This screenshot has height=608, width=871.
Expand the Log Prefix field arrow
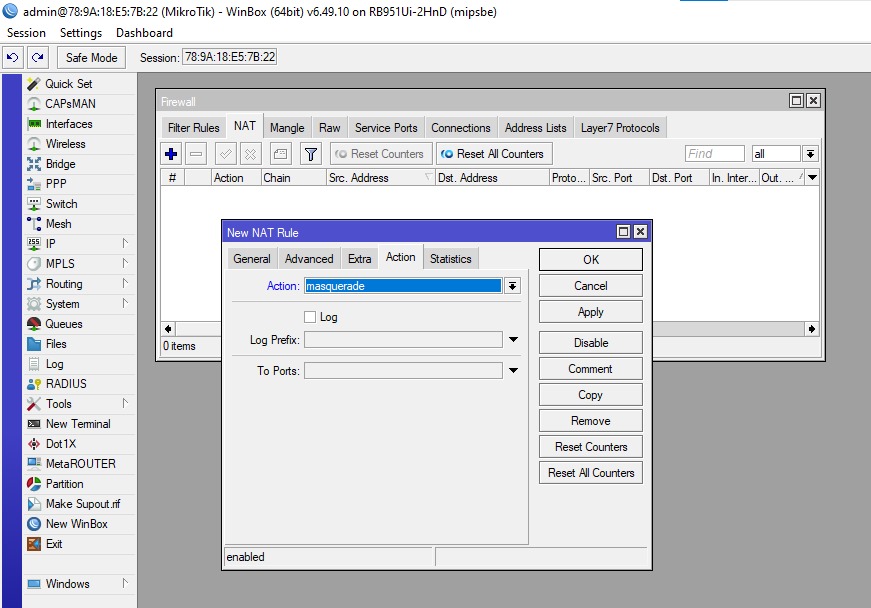(x=513, y=339)
